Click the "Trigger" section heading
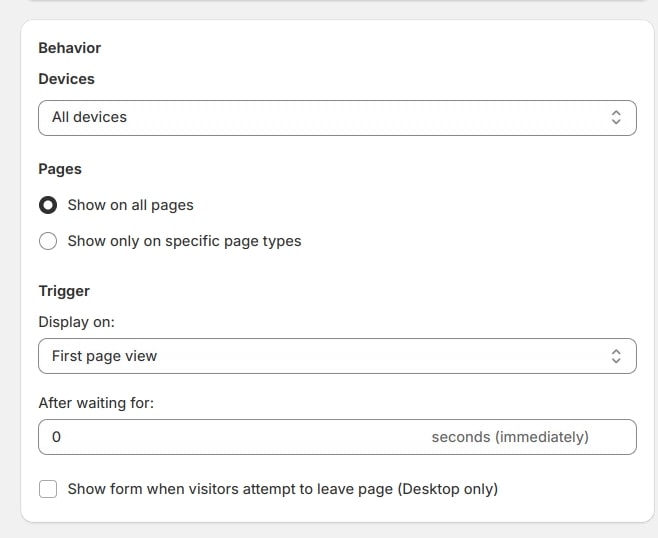 64,291
